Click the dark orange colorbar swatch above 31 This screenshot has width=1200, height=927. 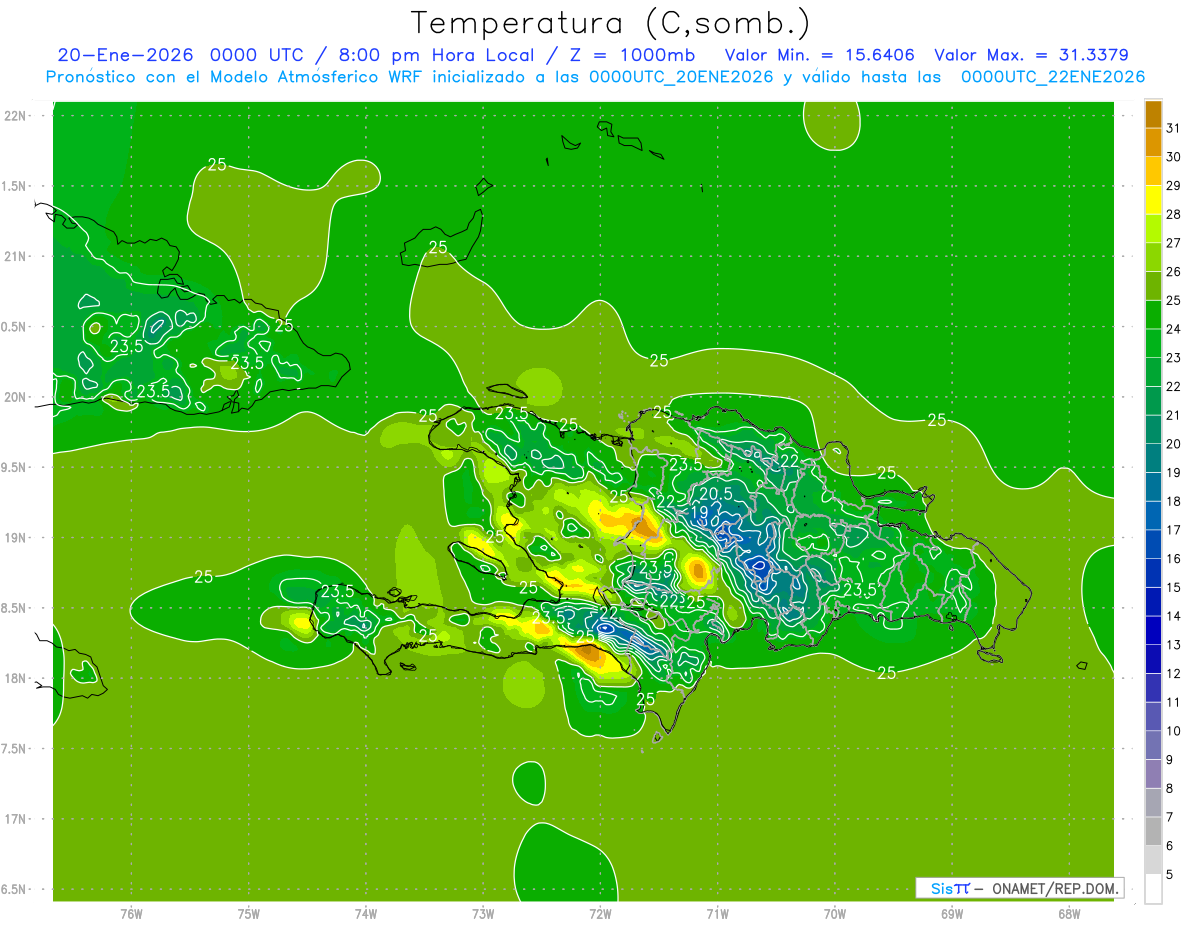click(1153, 114)
